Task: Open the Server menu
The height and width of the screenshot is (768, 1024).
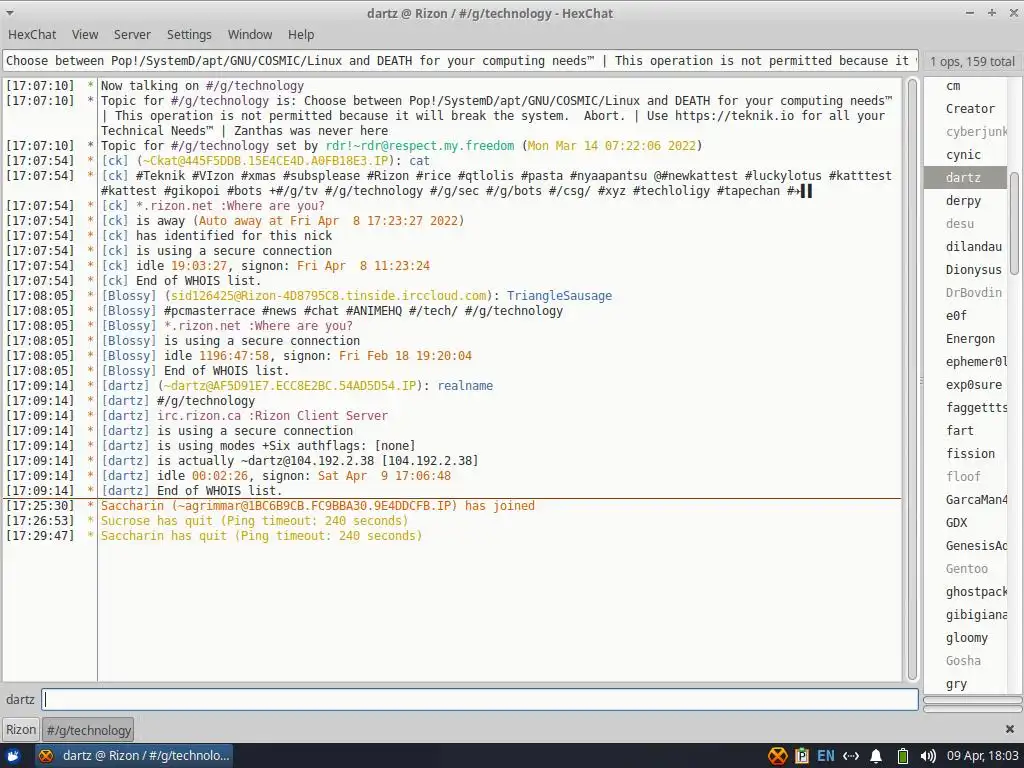Action: pos(132,35)
